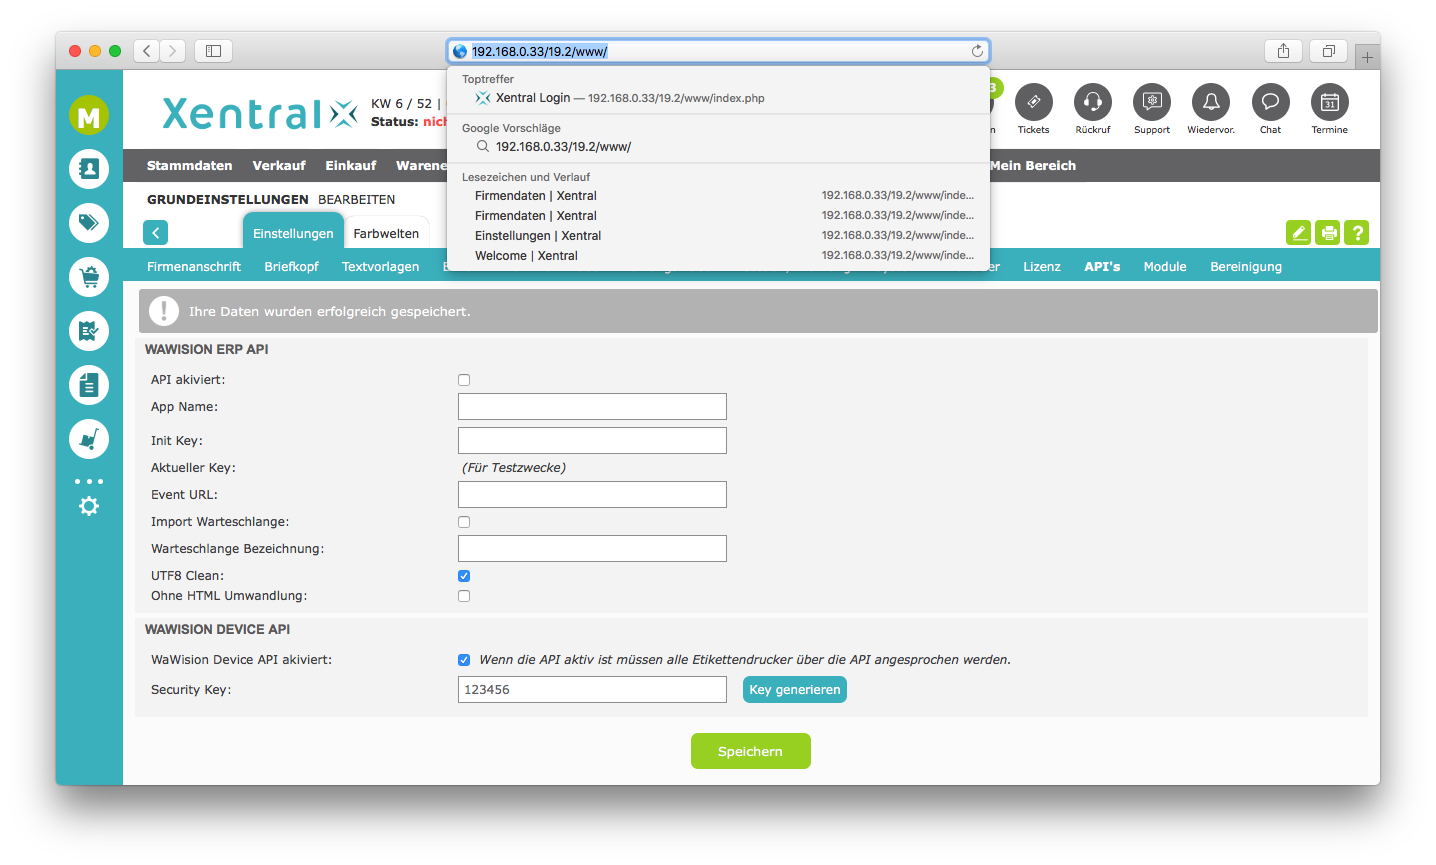1436x865 pixels.
Task: Open Wiedervorlage bell icon
Action: point(1210,103)
